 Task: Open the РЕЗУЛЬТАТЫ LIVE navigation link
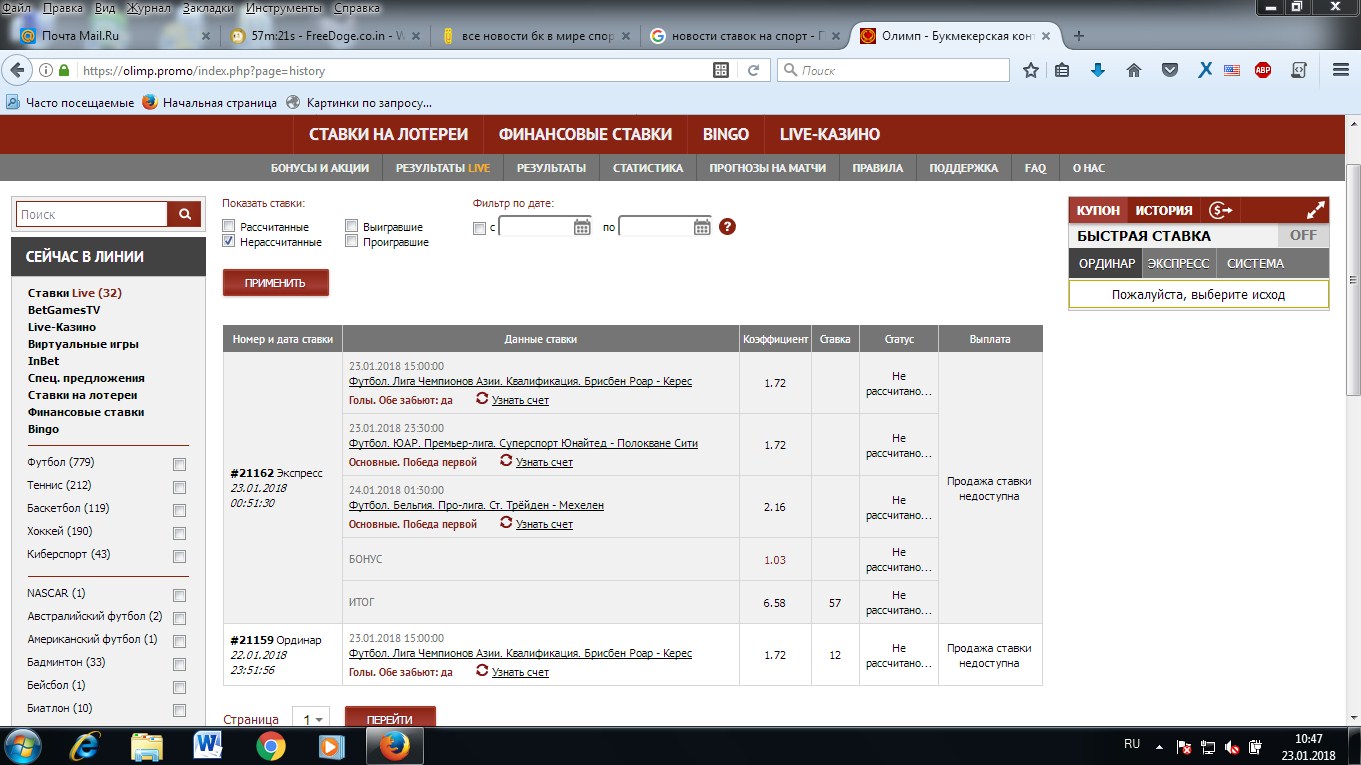[443, 168]
